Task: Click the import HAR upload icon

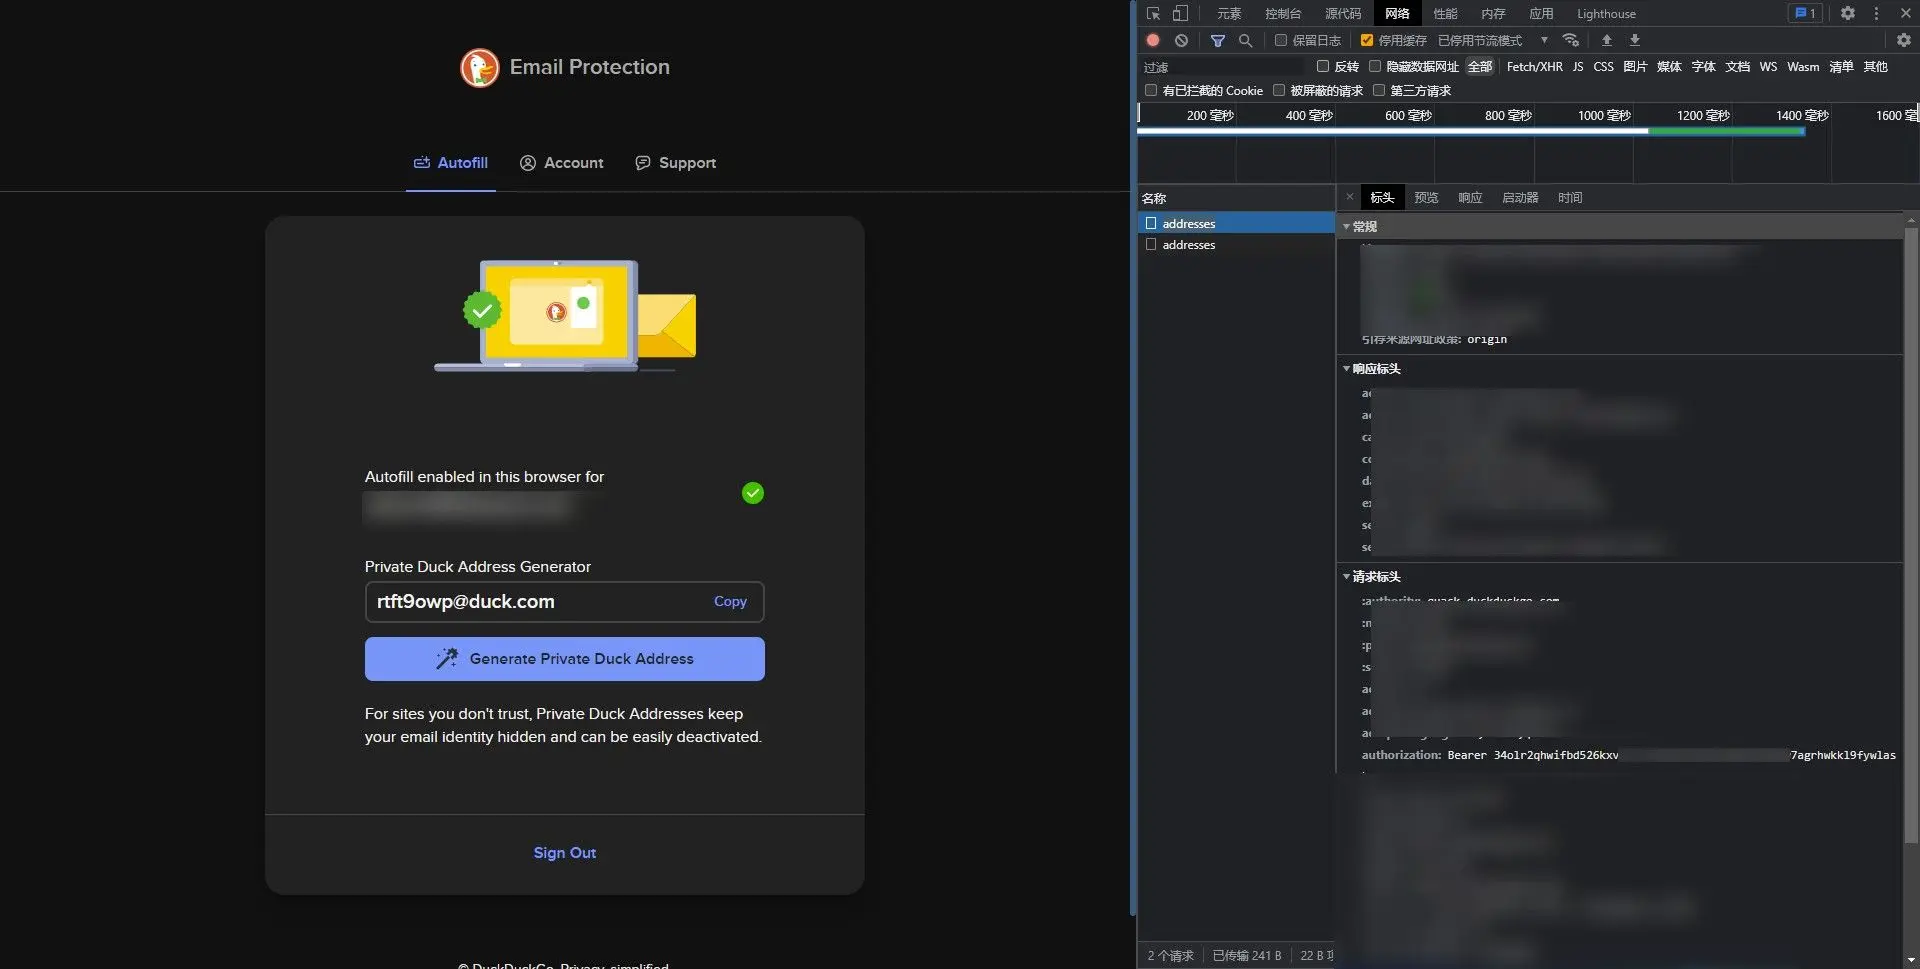Action: pos(1606,40)
